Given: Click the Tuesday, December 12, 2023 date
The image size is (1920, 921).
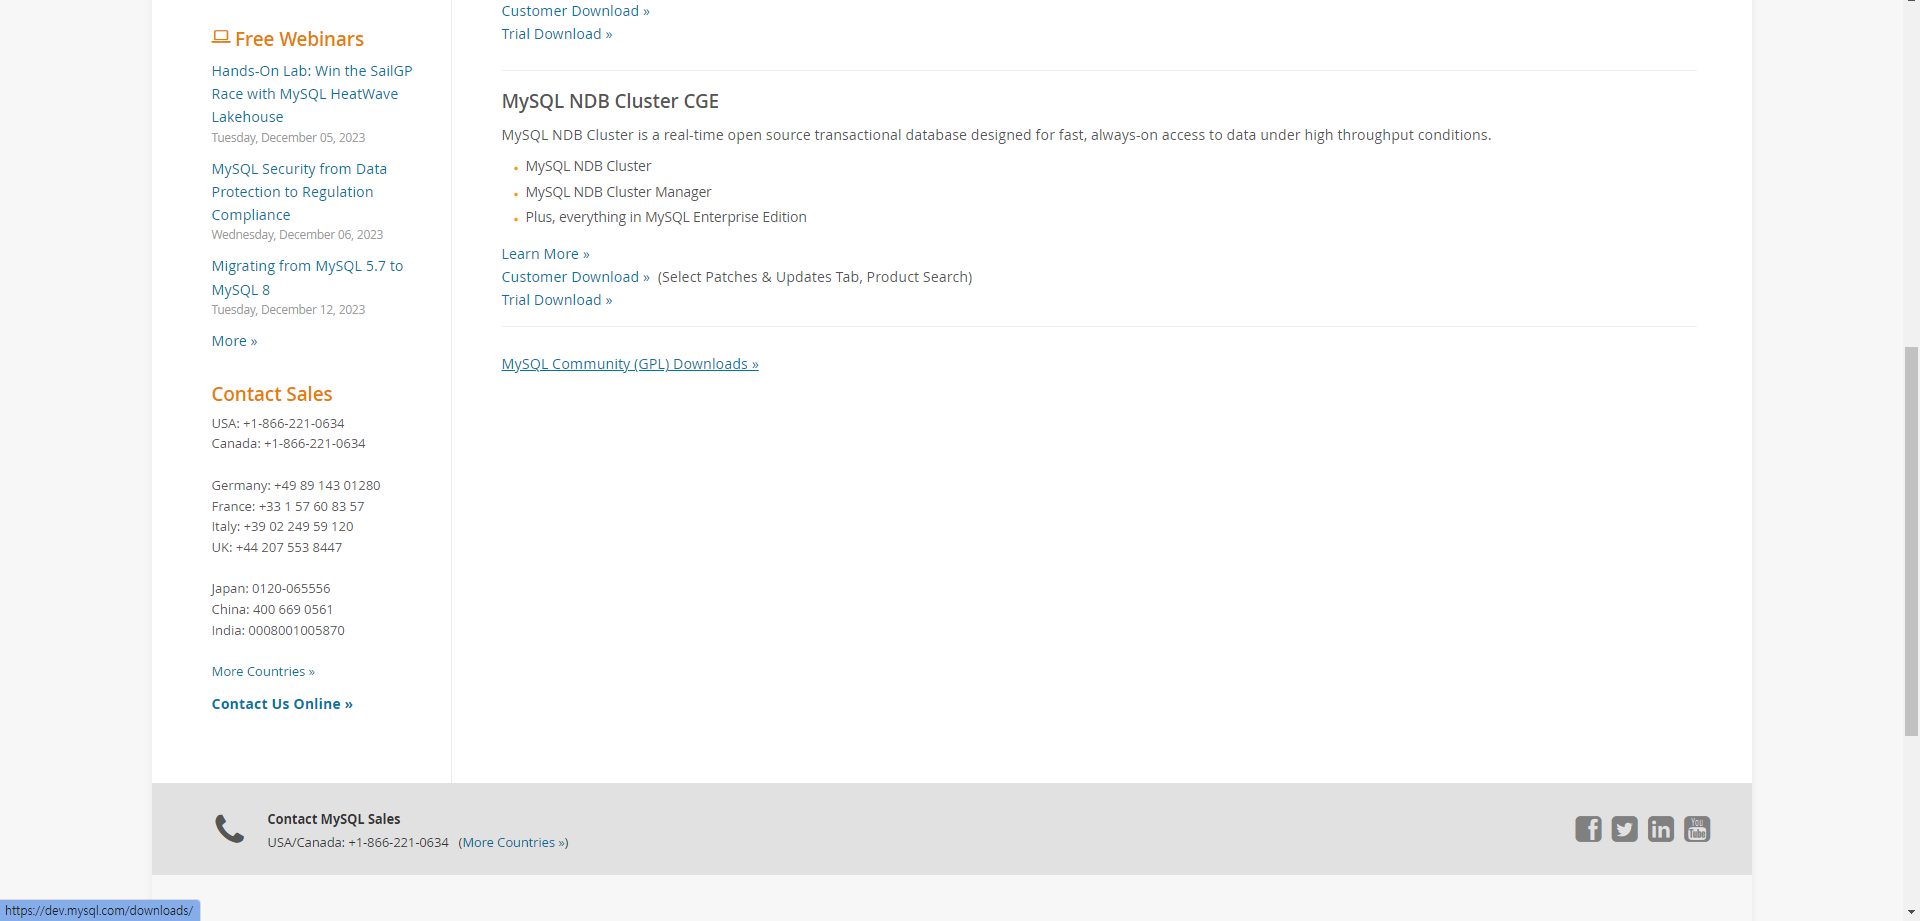Looking at the screenshot, I should pos(288,310).
